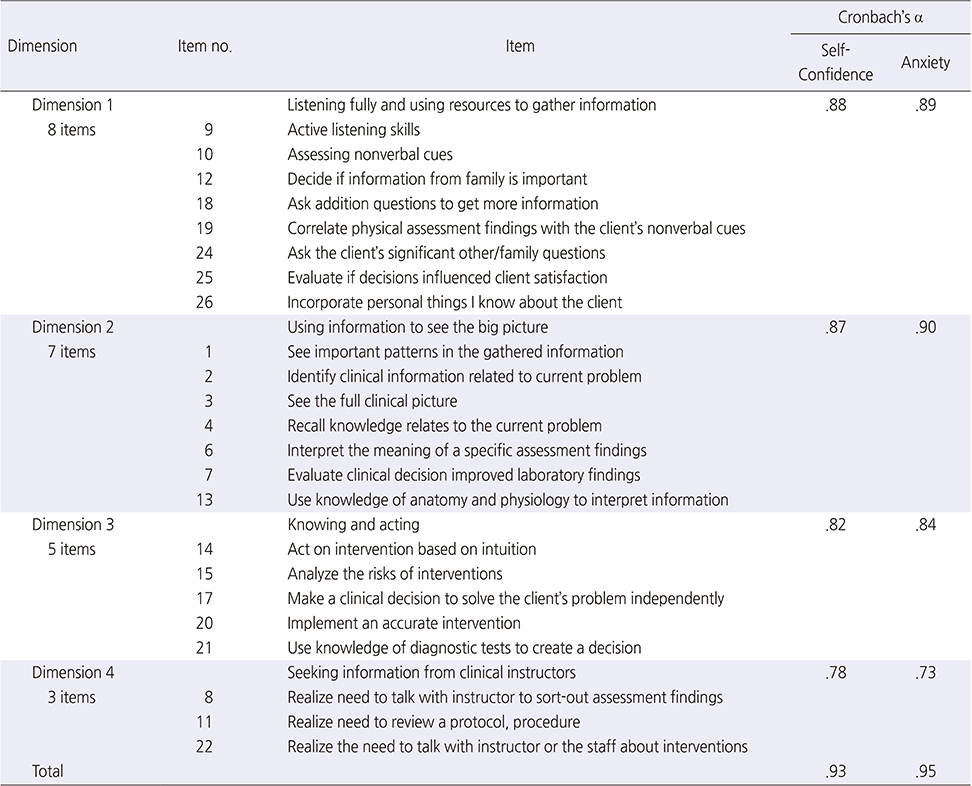Select the Dimension 2 row label

tap(73, 327)
